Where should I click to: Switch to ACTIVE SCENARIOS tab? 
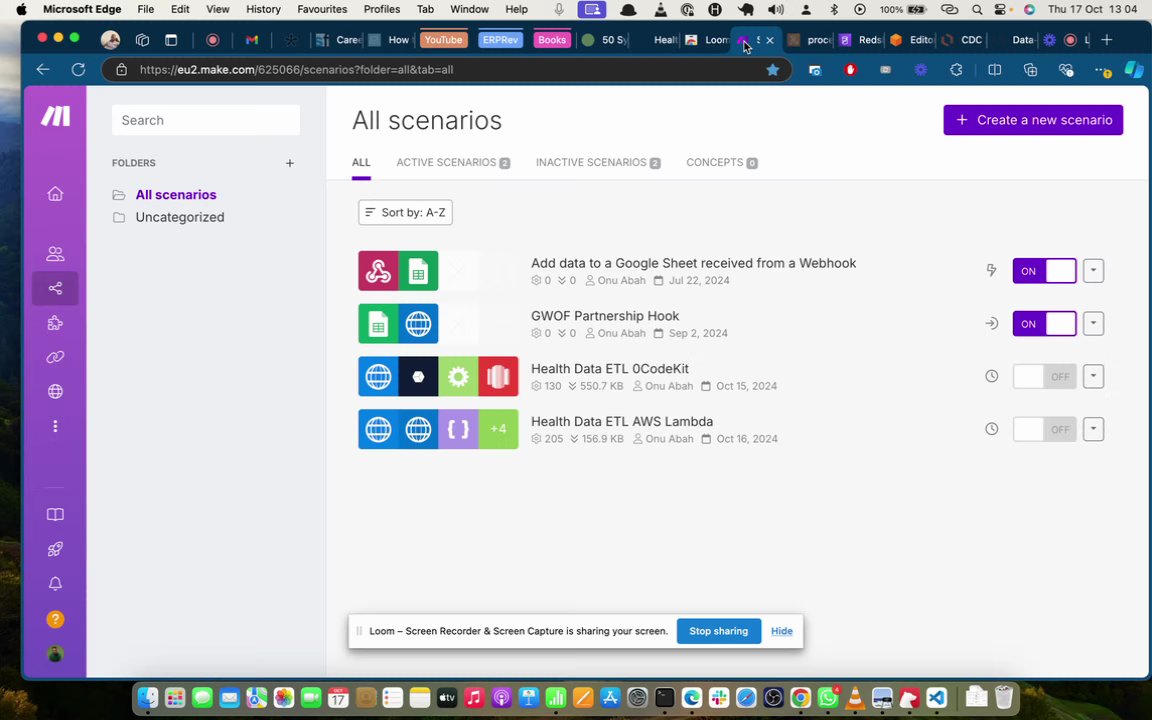(453, 162)
